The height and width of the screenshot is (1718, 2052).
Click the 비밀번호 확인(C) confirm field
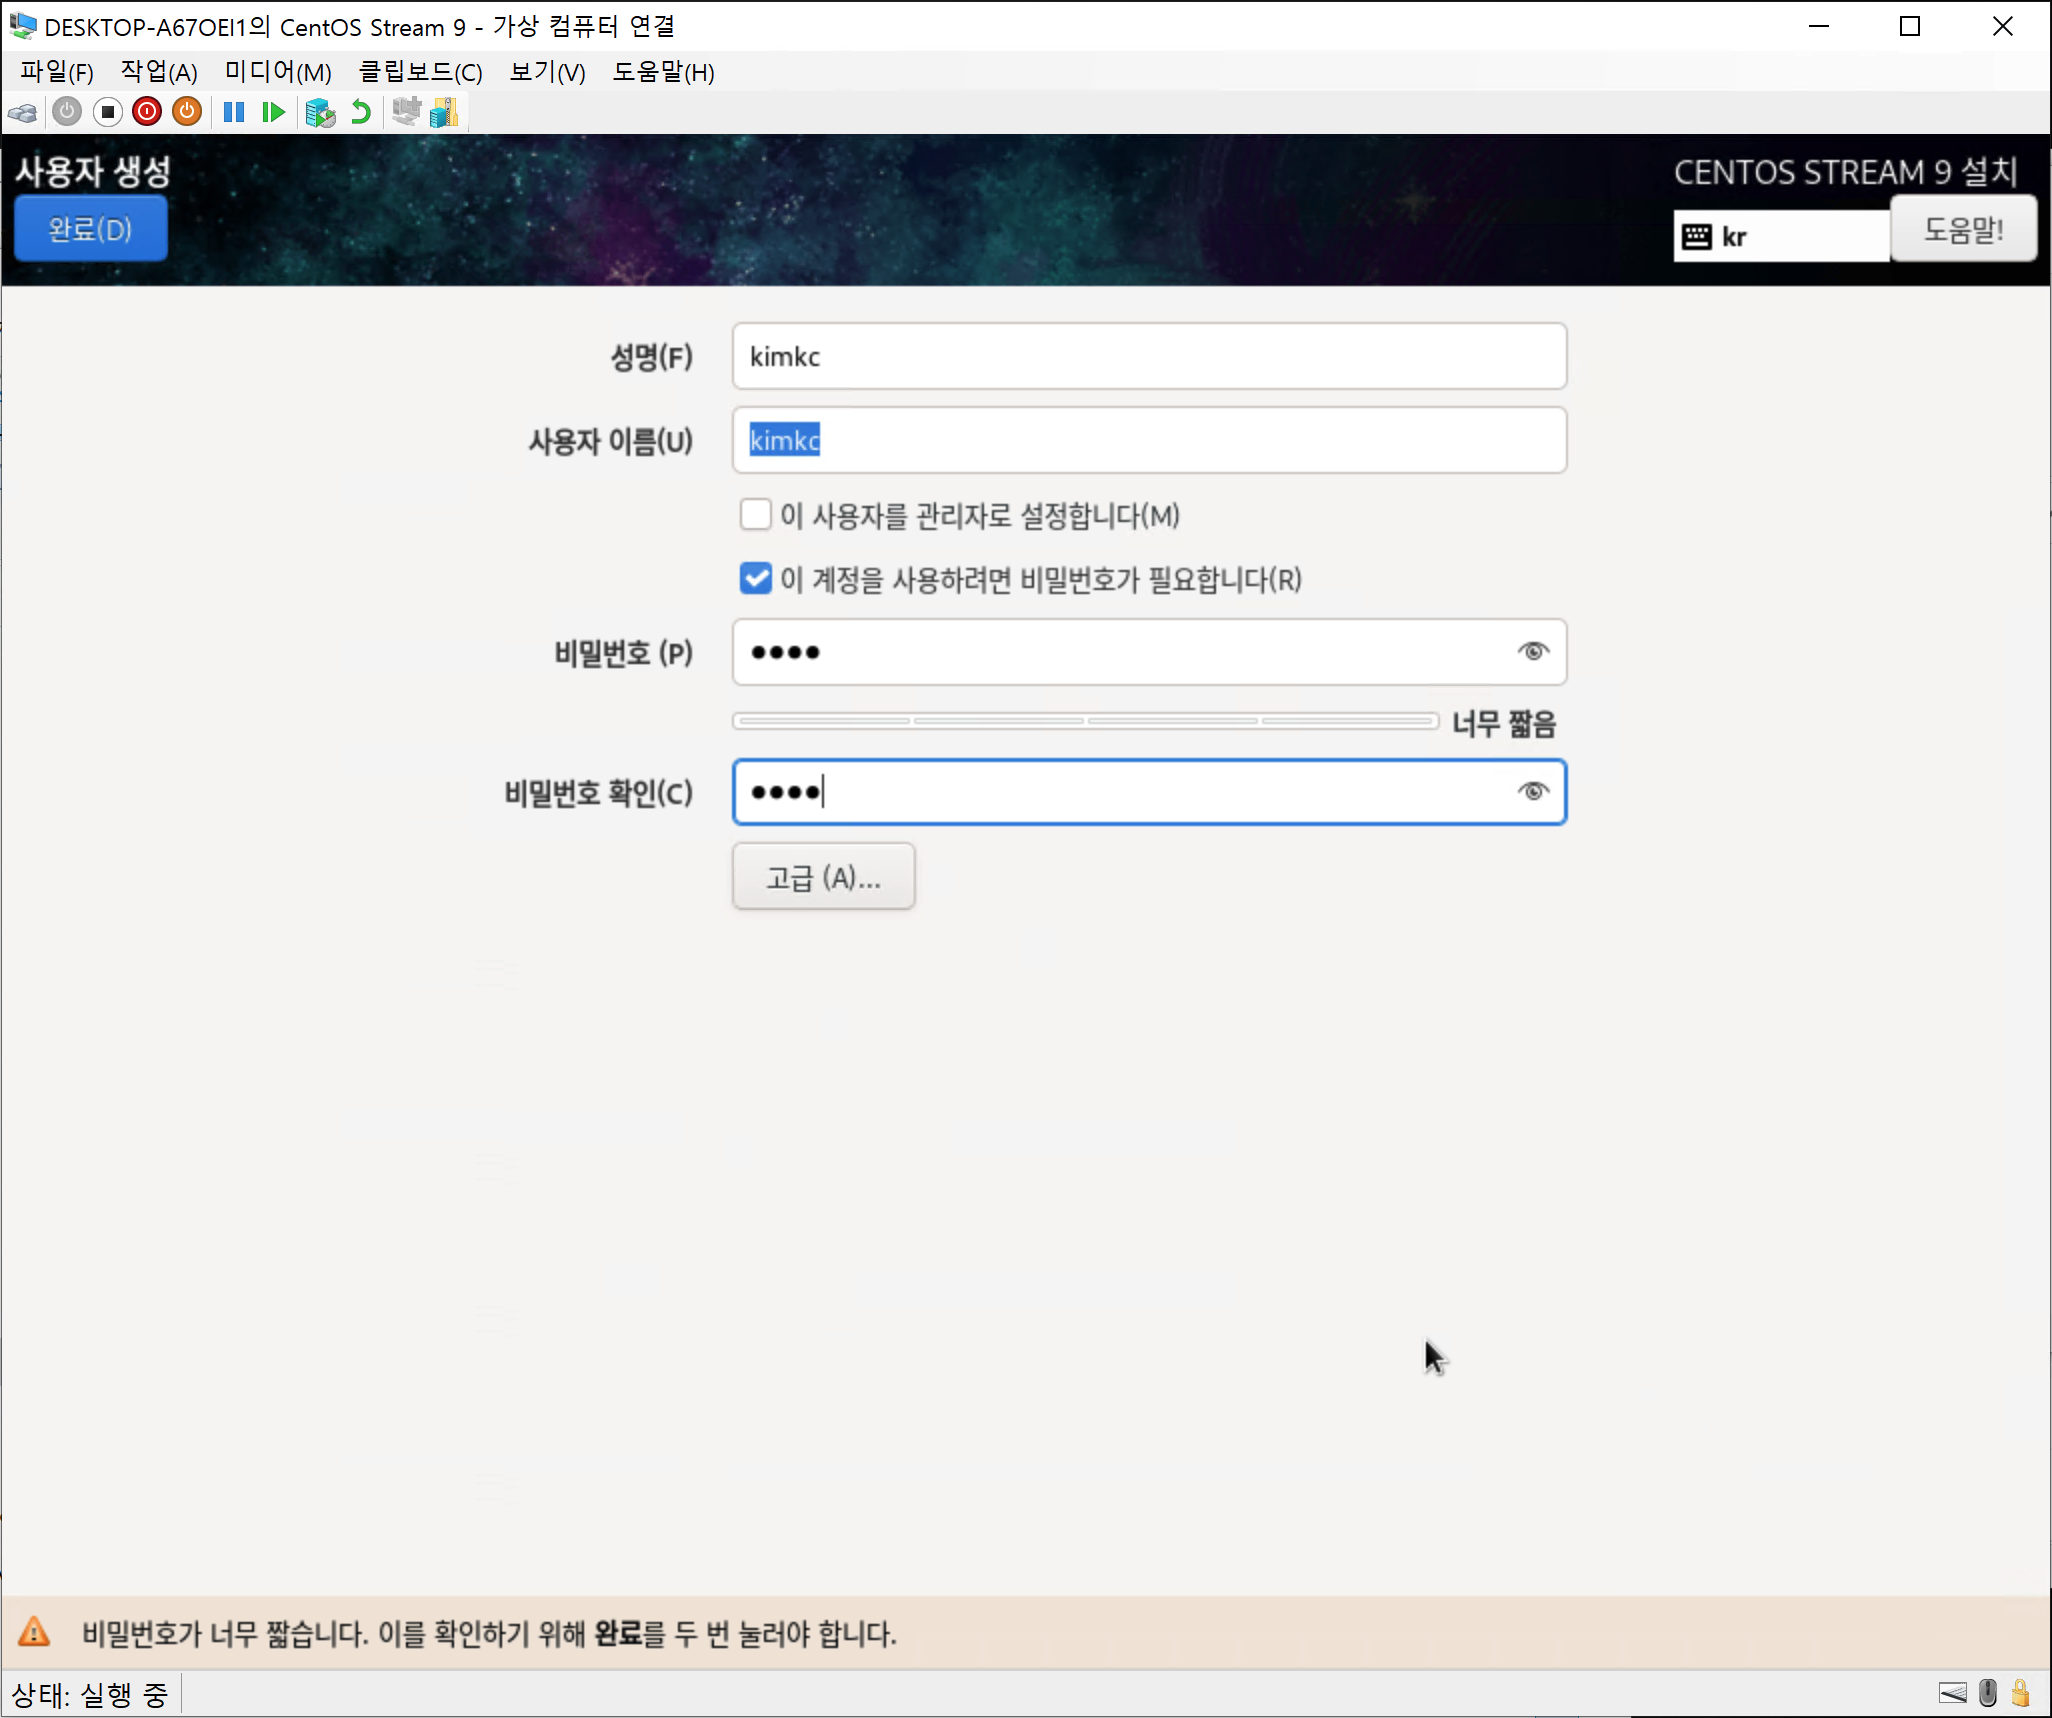click(1149, 792)
